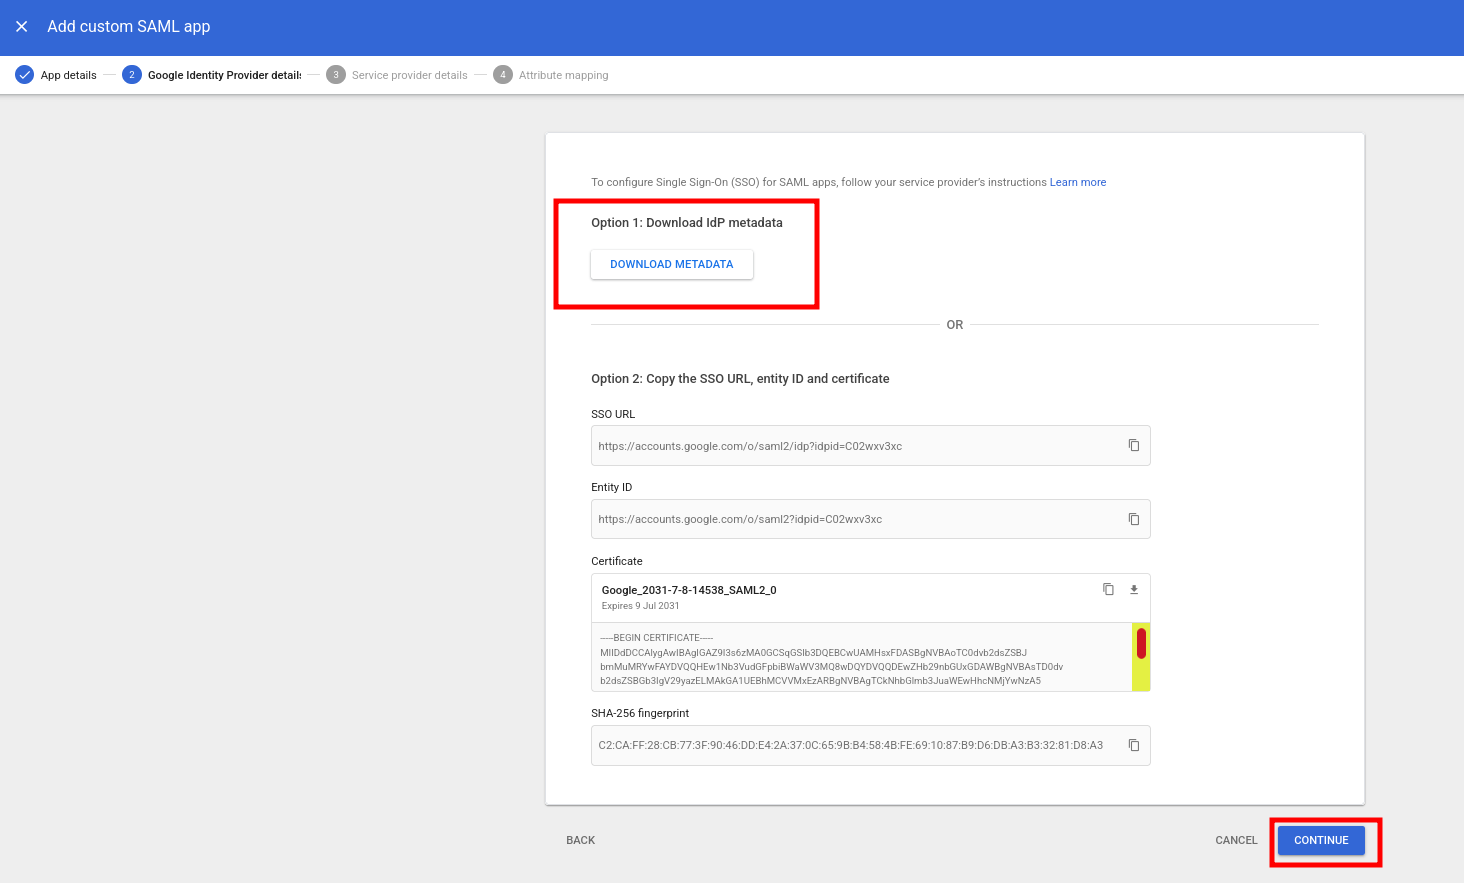
Task: Copy the certificate contents
Action: [1108, 589]
